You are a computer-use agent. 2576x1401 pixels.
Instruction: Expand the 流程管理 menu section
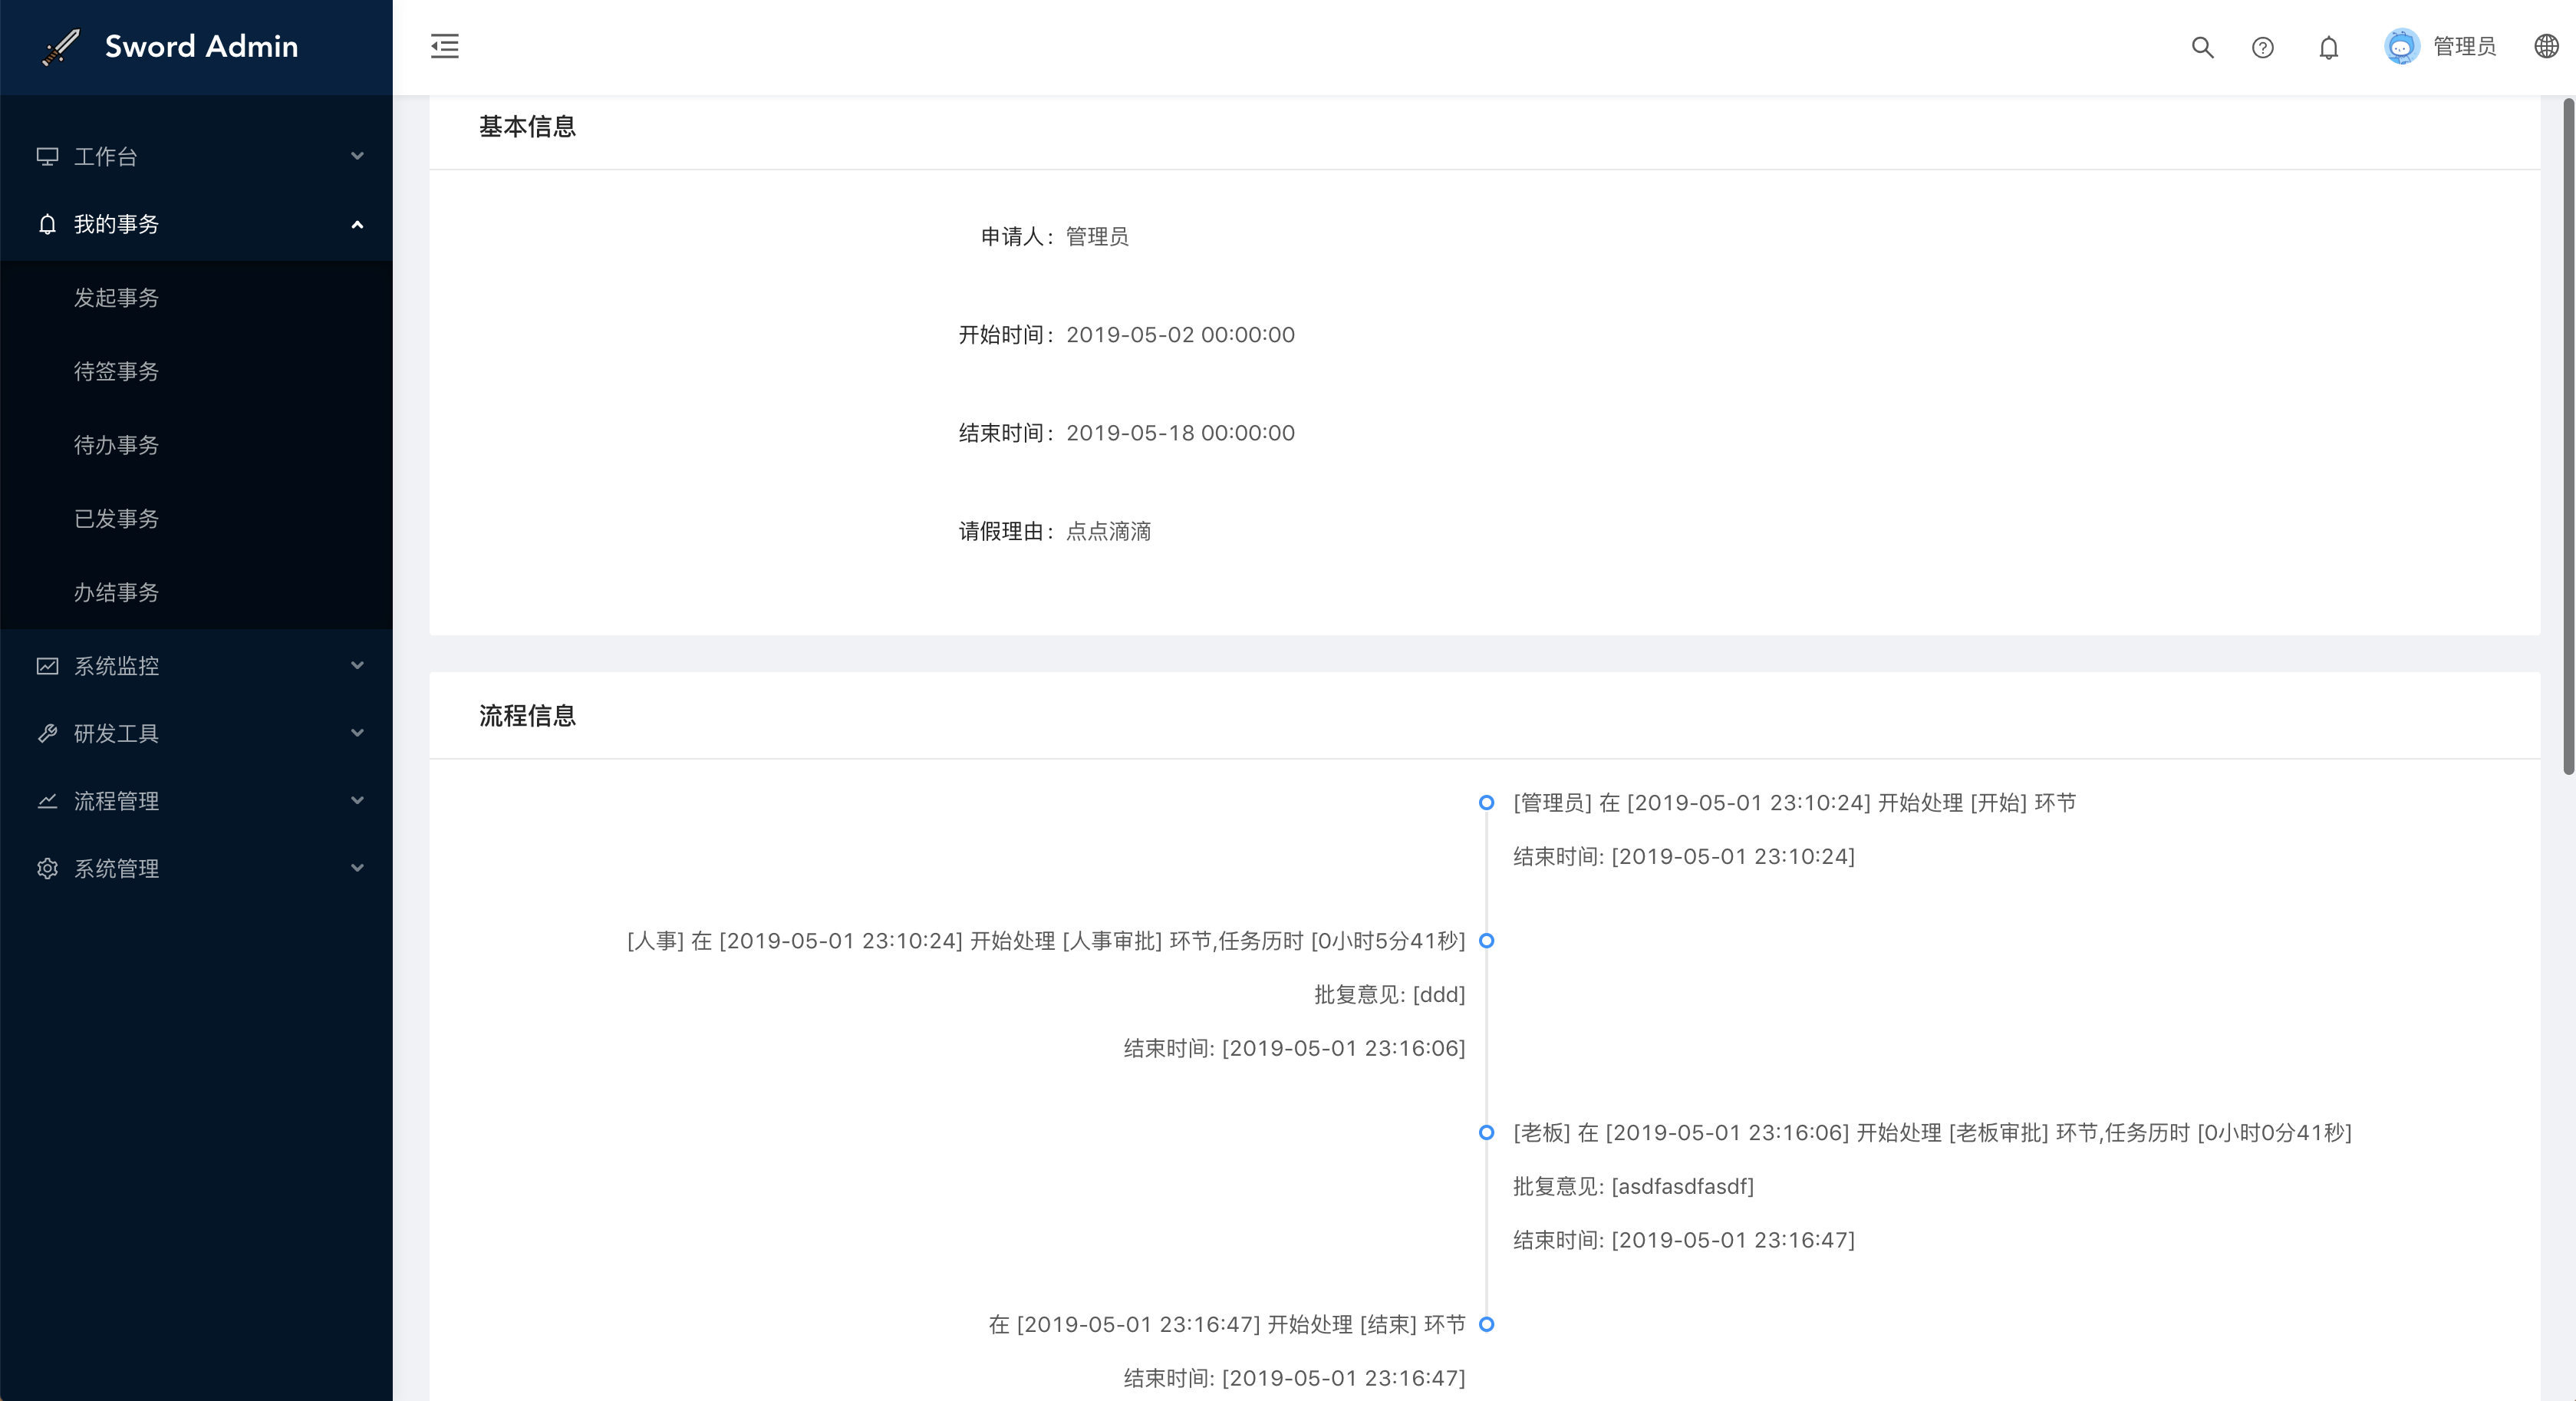(x=195, y=799)
